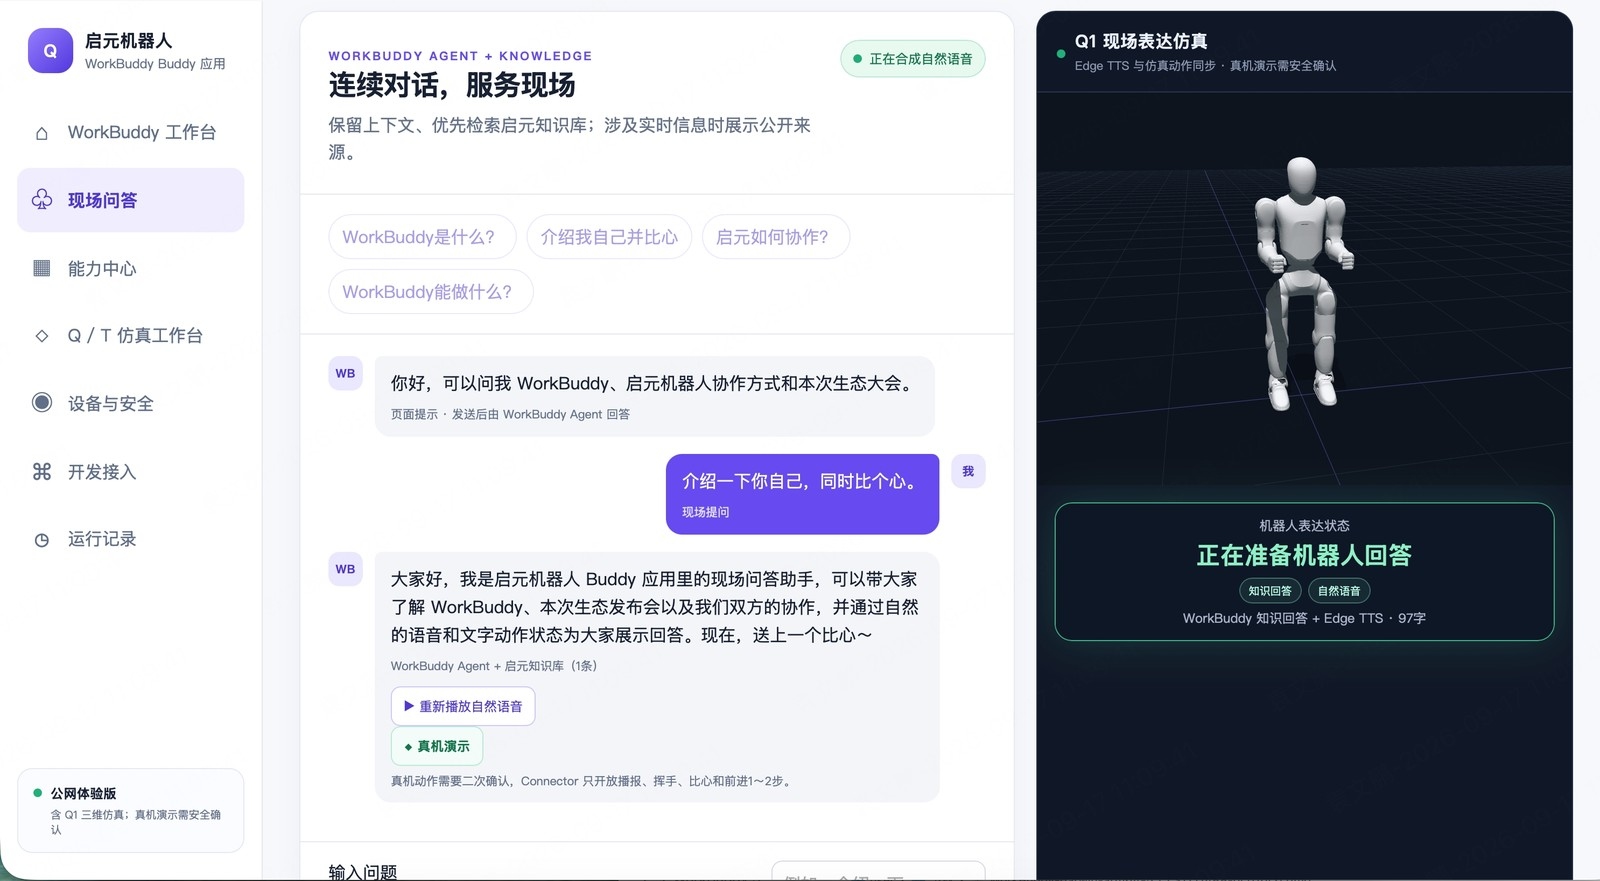
Task: Click the 正在合成自然语音 status badge
Action: point(913,59)
